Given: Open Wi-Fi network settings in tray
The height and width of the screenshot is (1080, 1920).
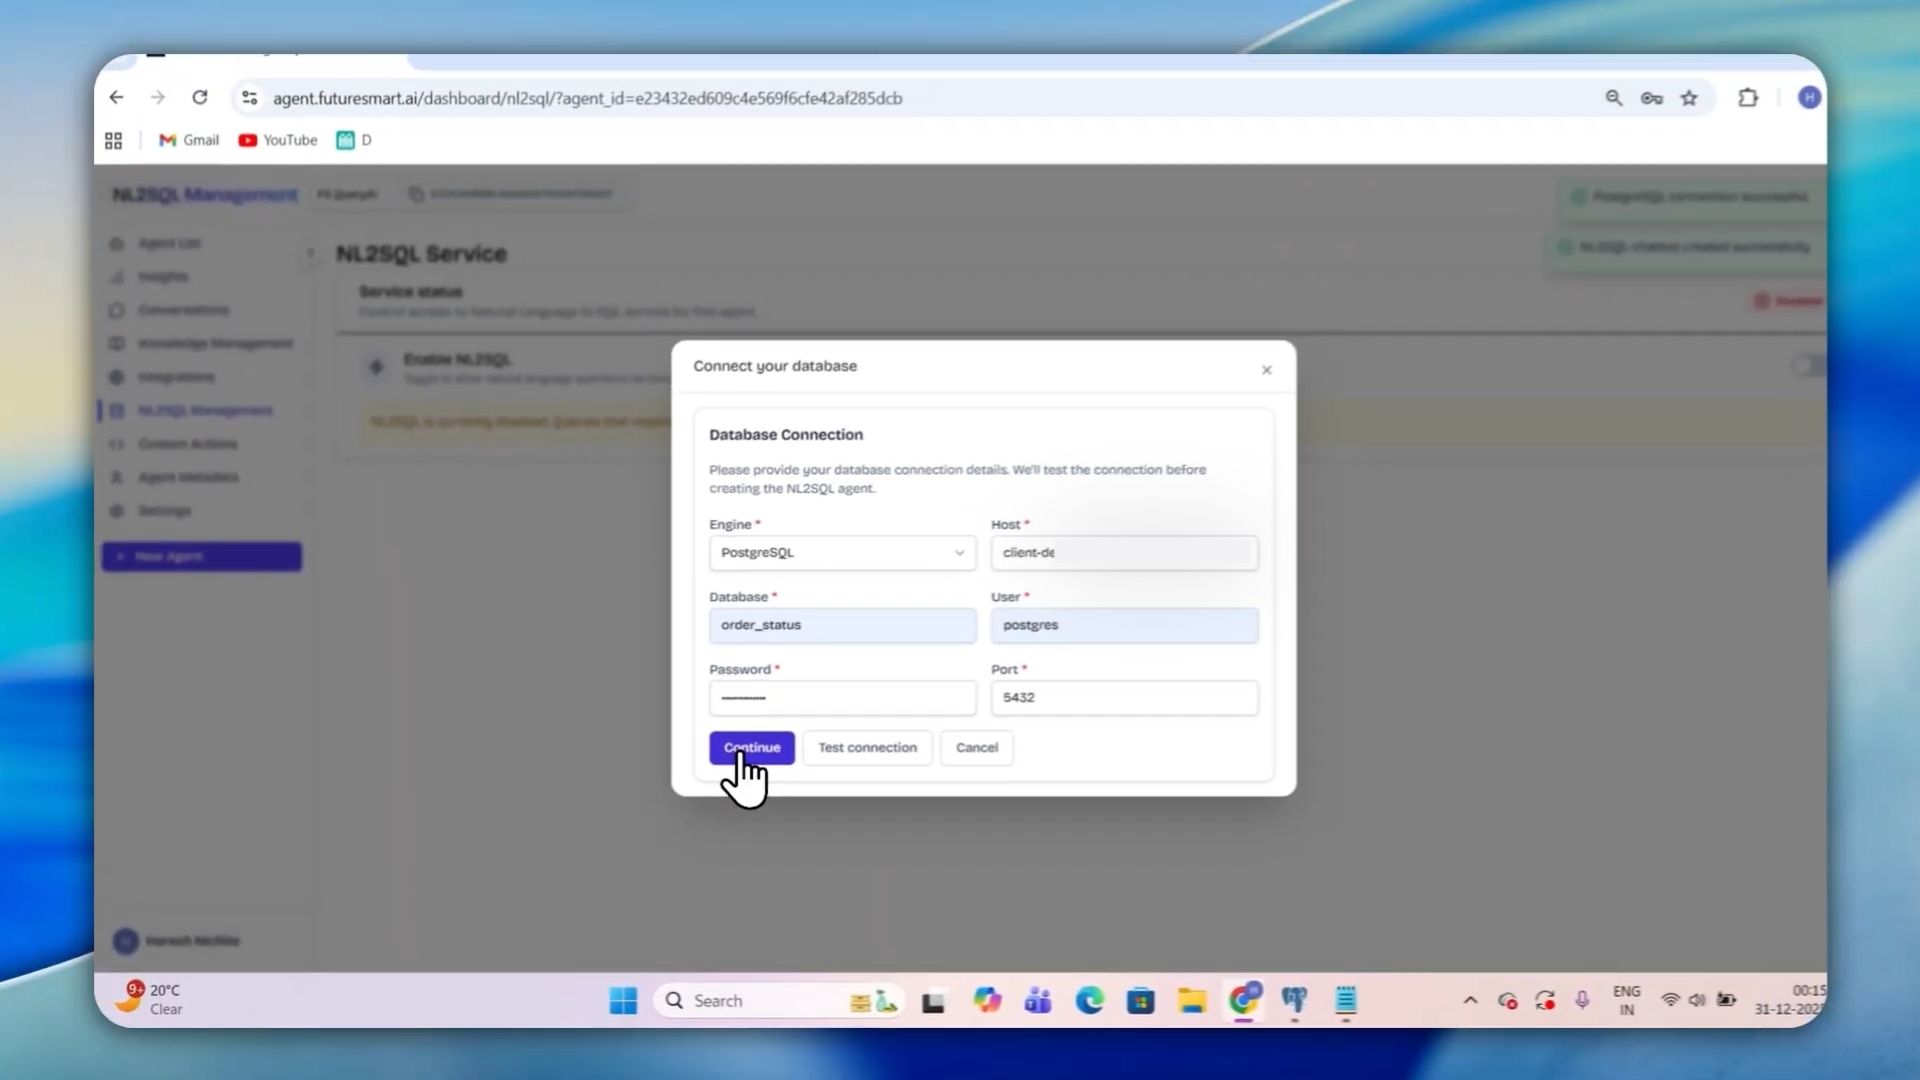Looking at the screenshot, I should (1669, 1000).
